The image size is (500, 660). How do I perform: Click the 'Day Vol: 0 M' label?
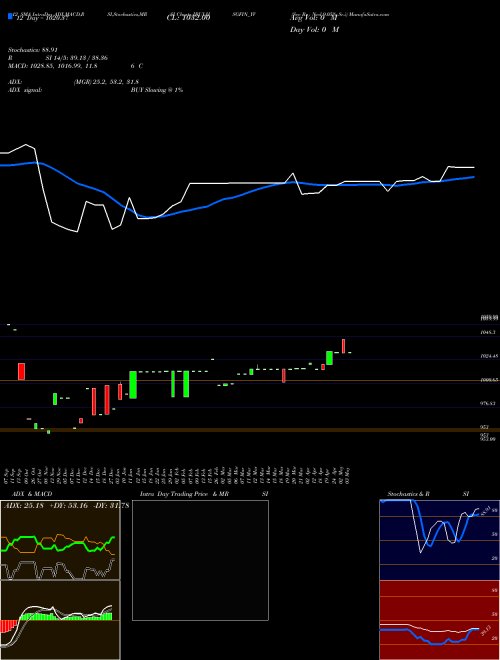click(314, 30)
